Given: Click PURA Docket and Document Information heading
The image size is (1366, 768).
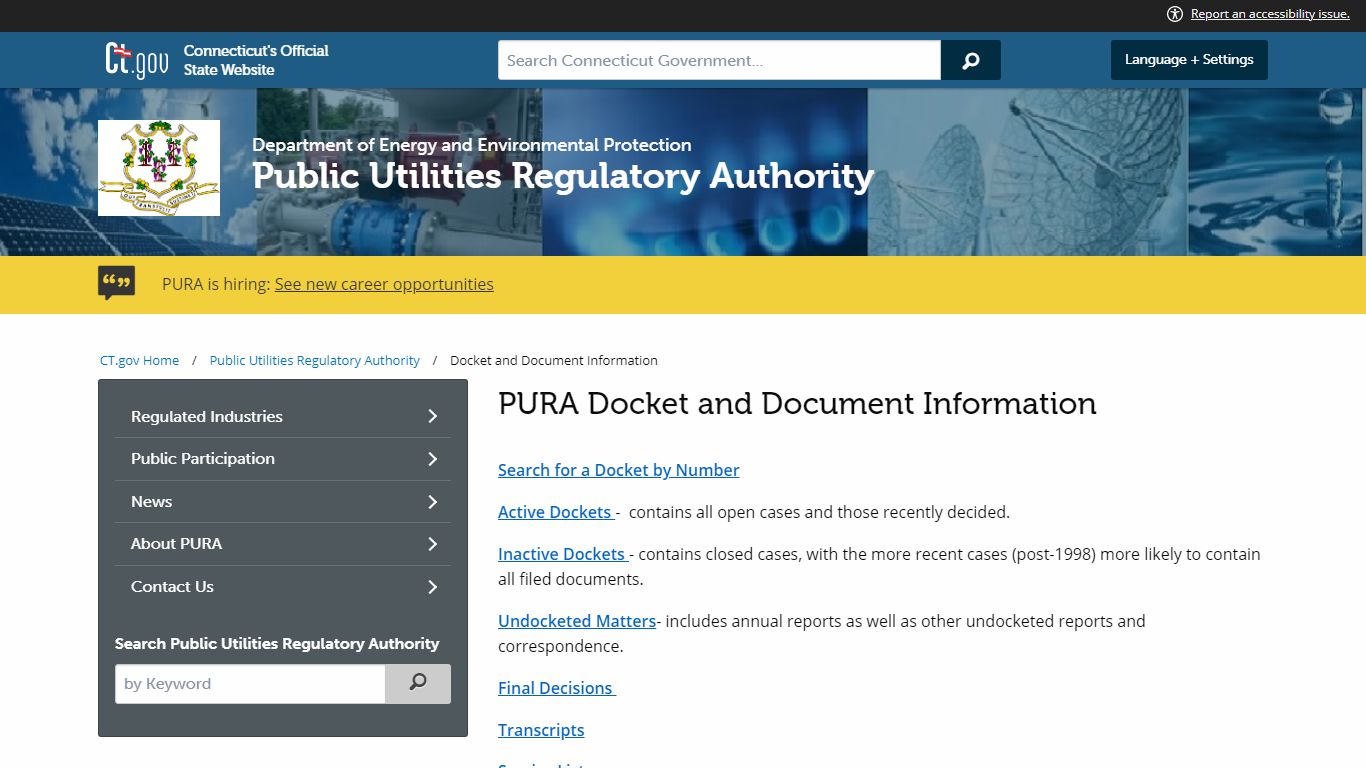Looking at the screenshot, I should point(797,404).
